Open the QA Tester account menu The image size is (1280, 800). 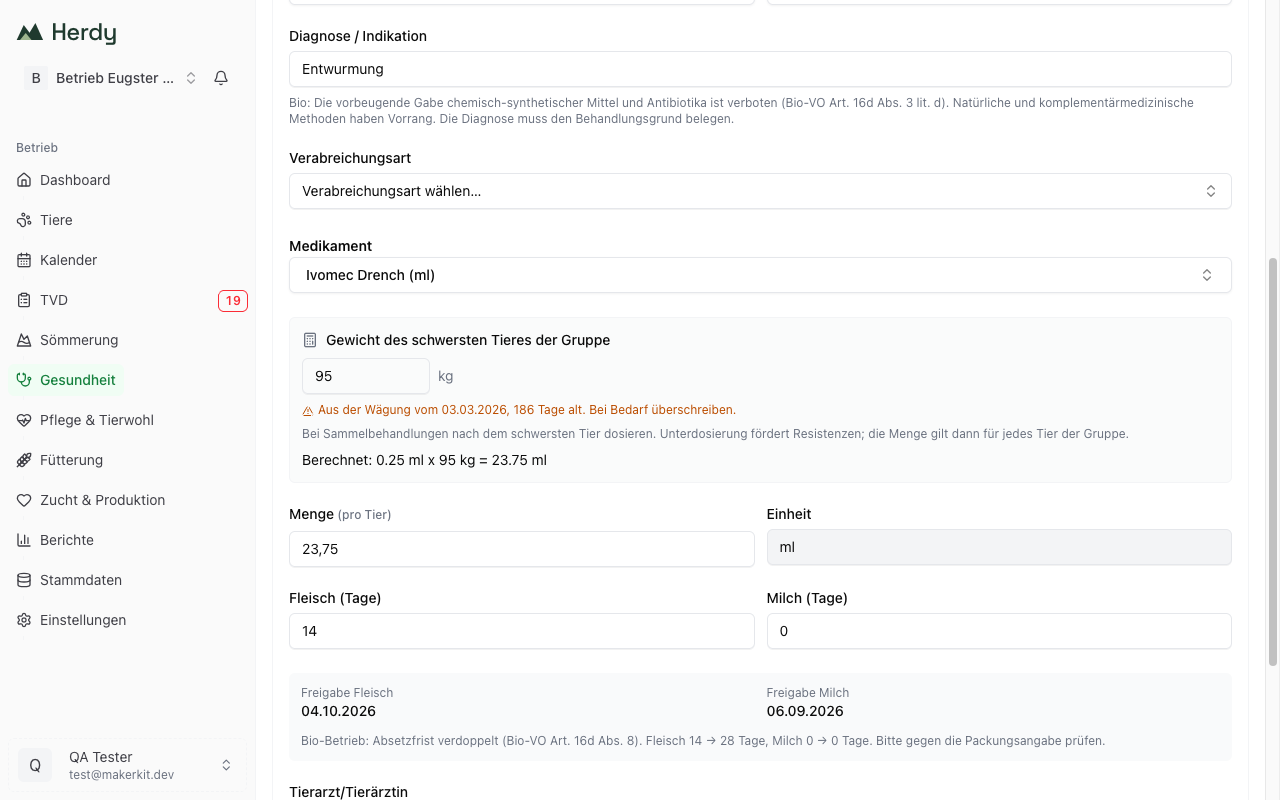point(128,765)
